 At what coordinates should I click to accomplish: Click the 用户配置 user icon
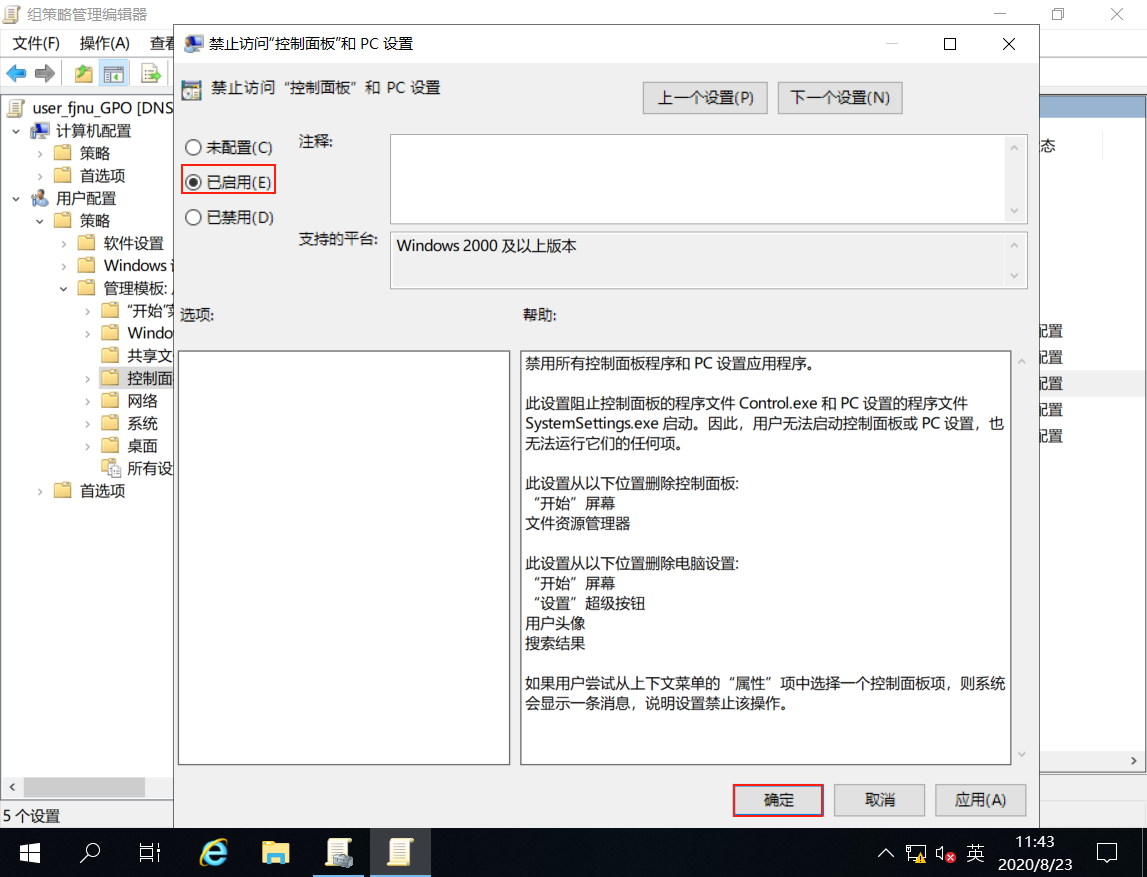(40, 198)
